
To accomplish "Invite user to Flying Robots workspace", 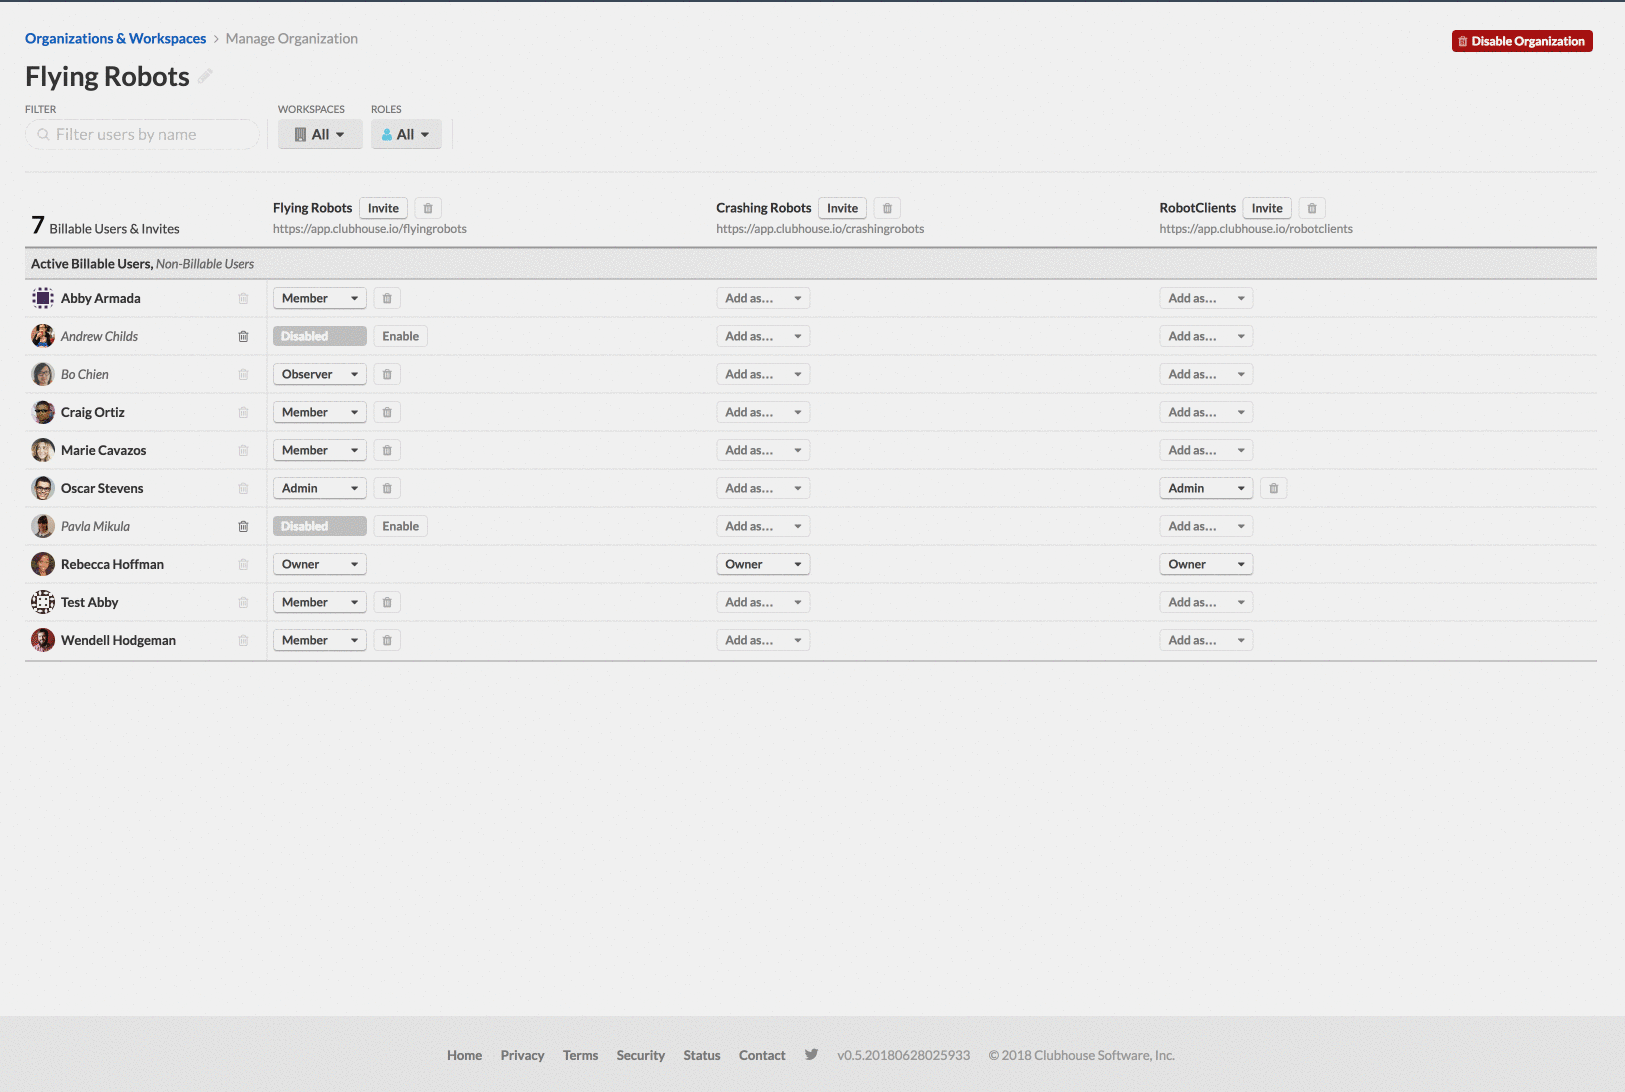I will click(383, 208).
